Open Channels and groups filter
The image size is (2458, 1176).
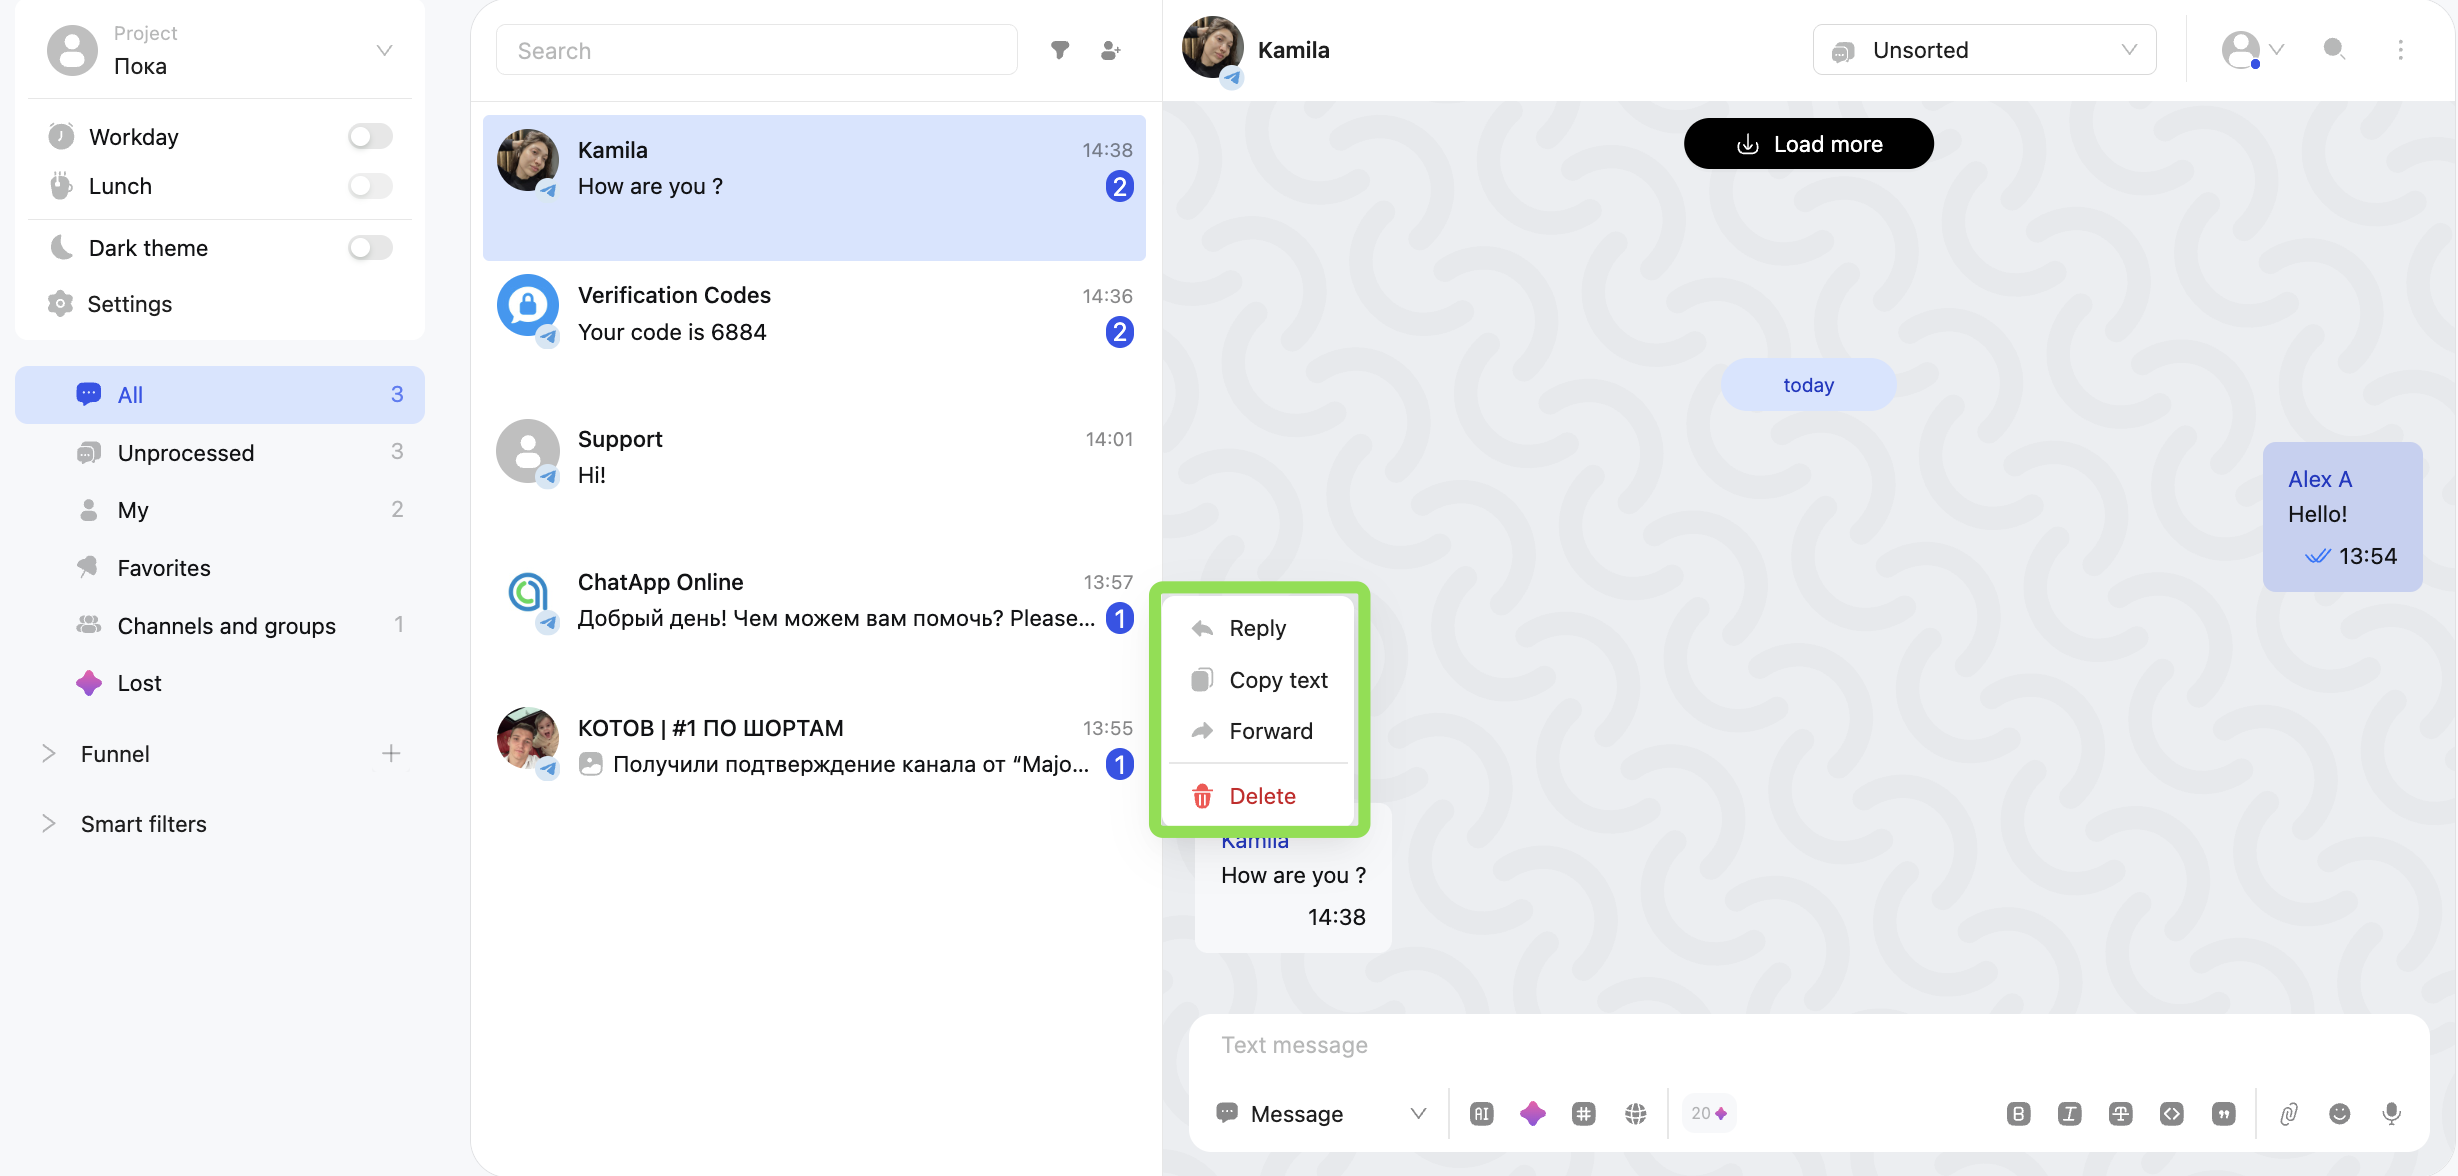(x=220, y=626)
